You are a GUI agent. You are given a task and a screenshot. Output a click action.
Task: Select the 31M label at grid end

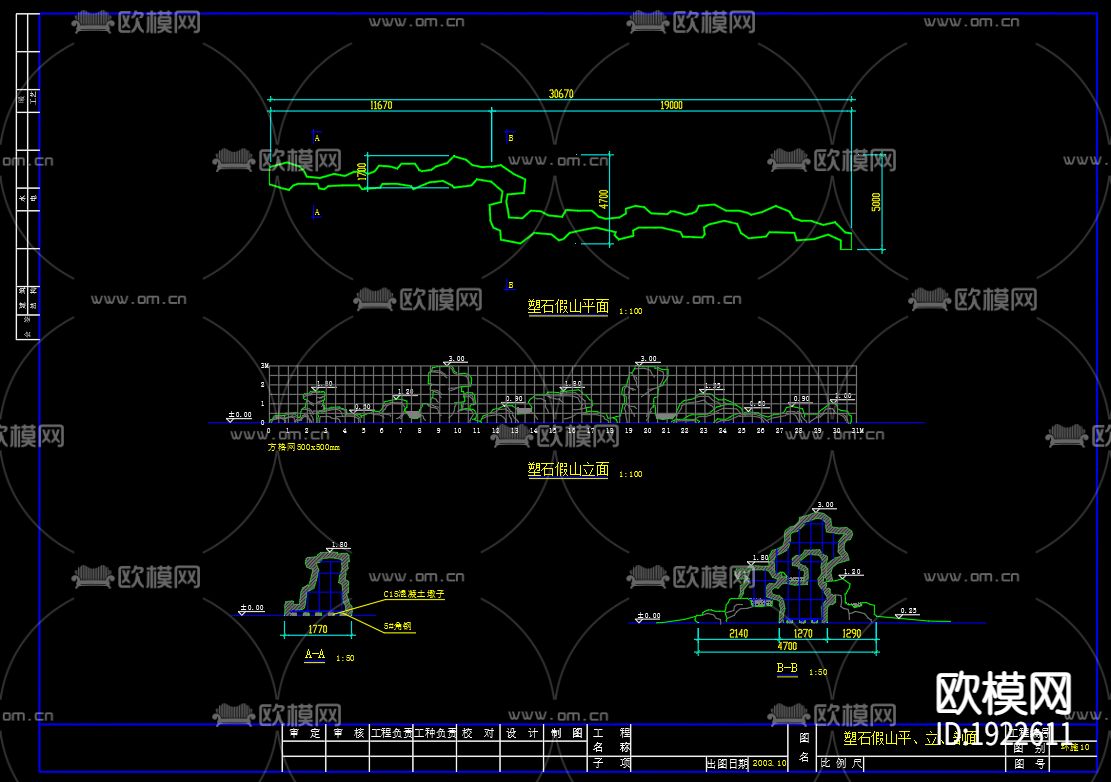(x=857, y=431)
